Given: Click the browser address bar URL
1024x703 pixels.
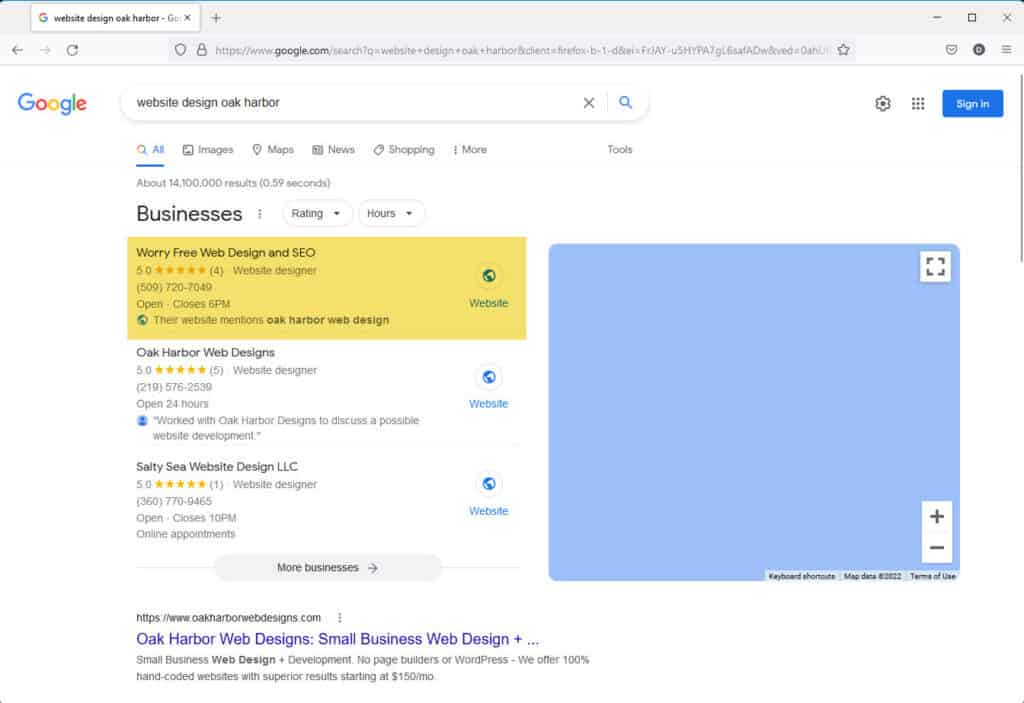Looking at the screenshot, I should [520, 50].
